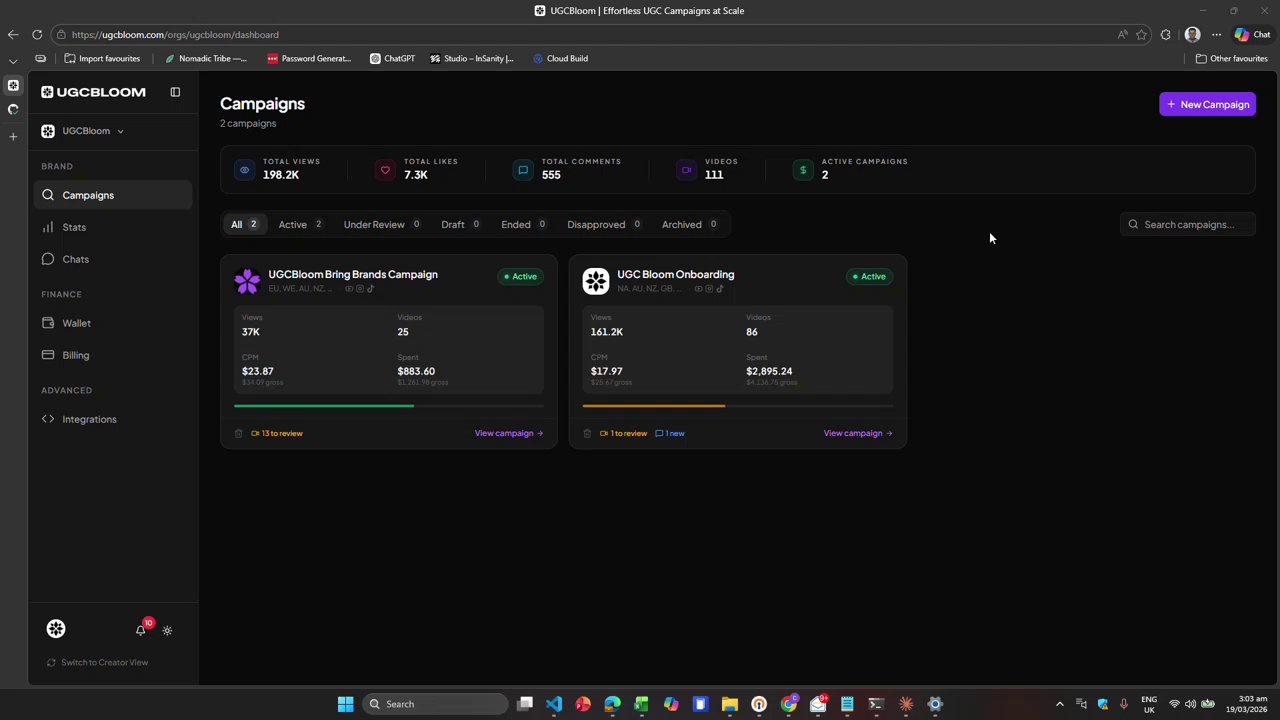Open the 1 to review link
The height and width of the screenshot is (720, 1280).
(624, 433)
